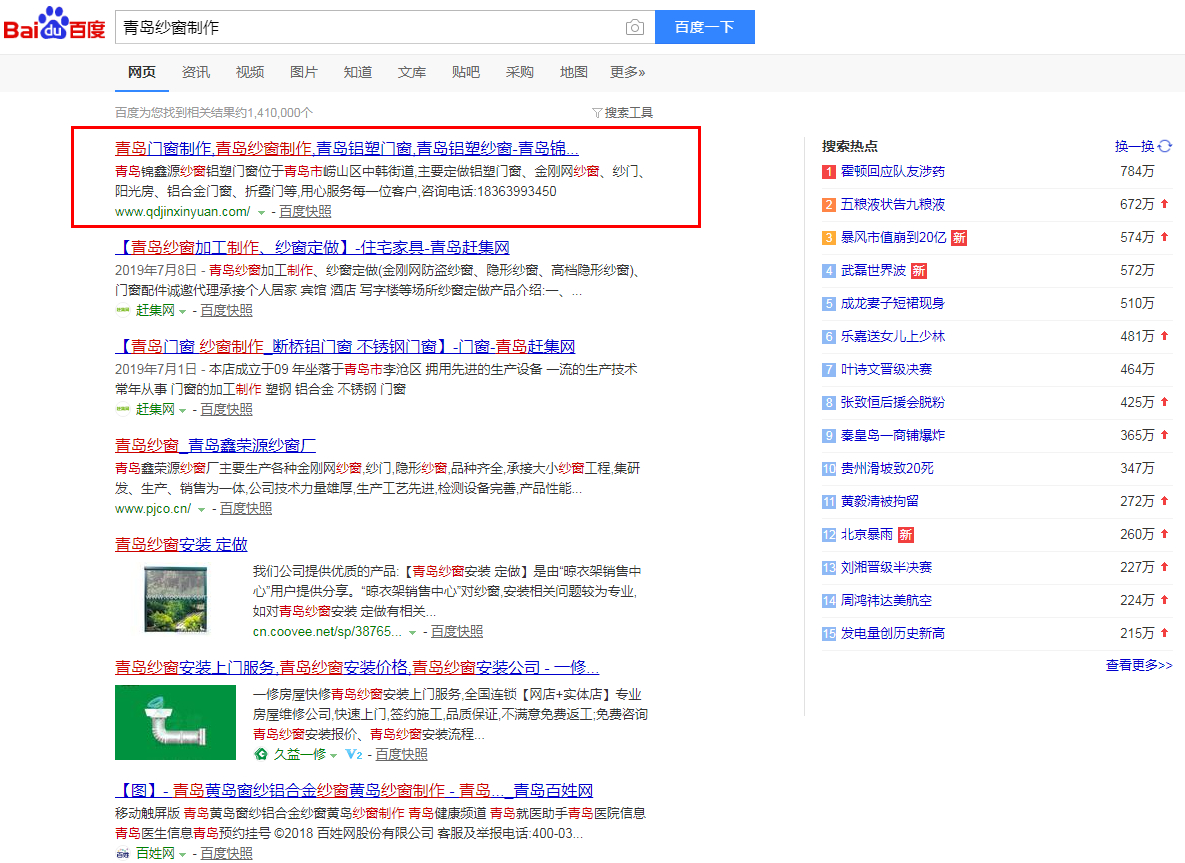The width and height of the screenshot is (1185, 863).
Task: Click the 赶集网 icon under 青岛纱窗加工制作 result
Action: point(122,310)
